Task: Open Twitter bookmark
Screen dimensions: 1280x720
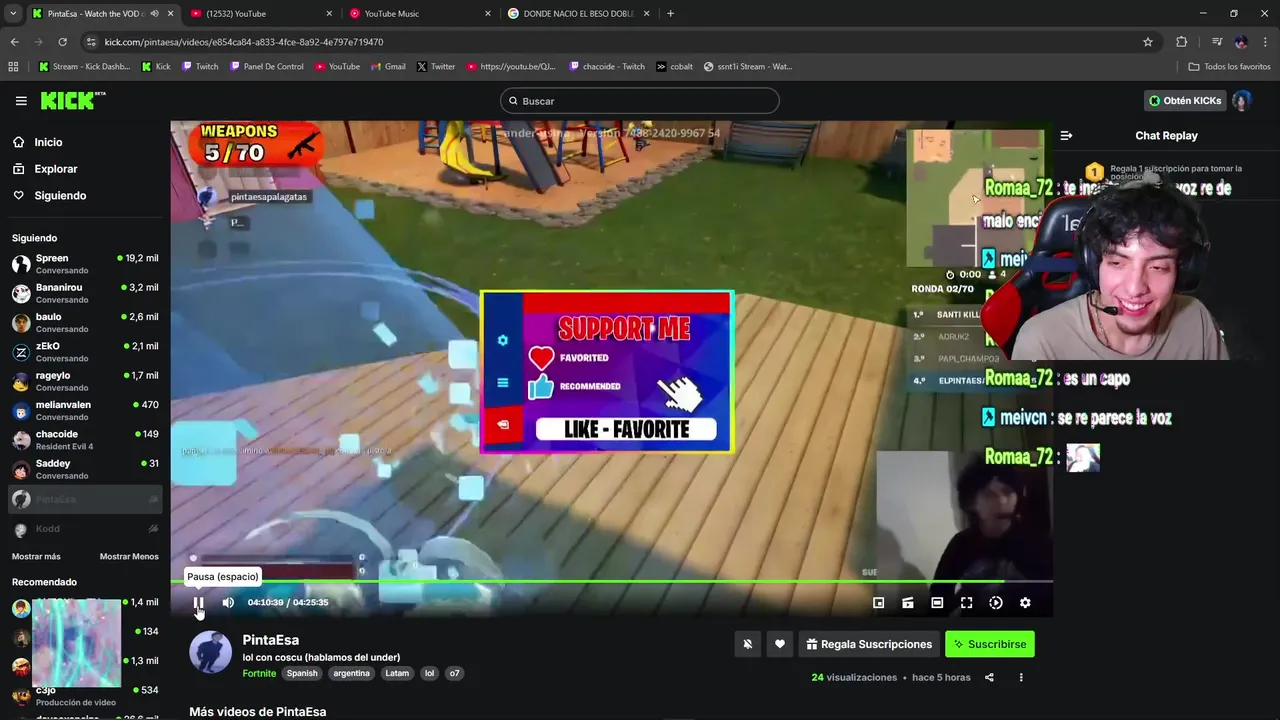Action: tap(436, 67)
